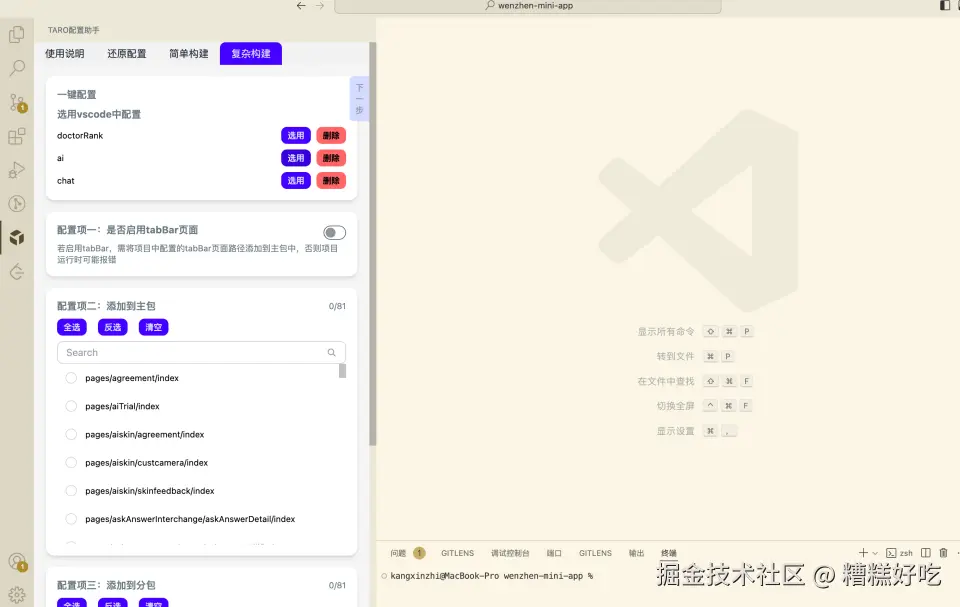Open the terminal launch profile dropdown chevron
Viewport: 960px width, 607px height.
pyautogui.click(x=875, y=553)
